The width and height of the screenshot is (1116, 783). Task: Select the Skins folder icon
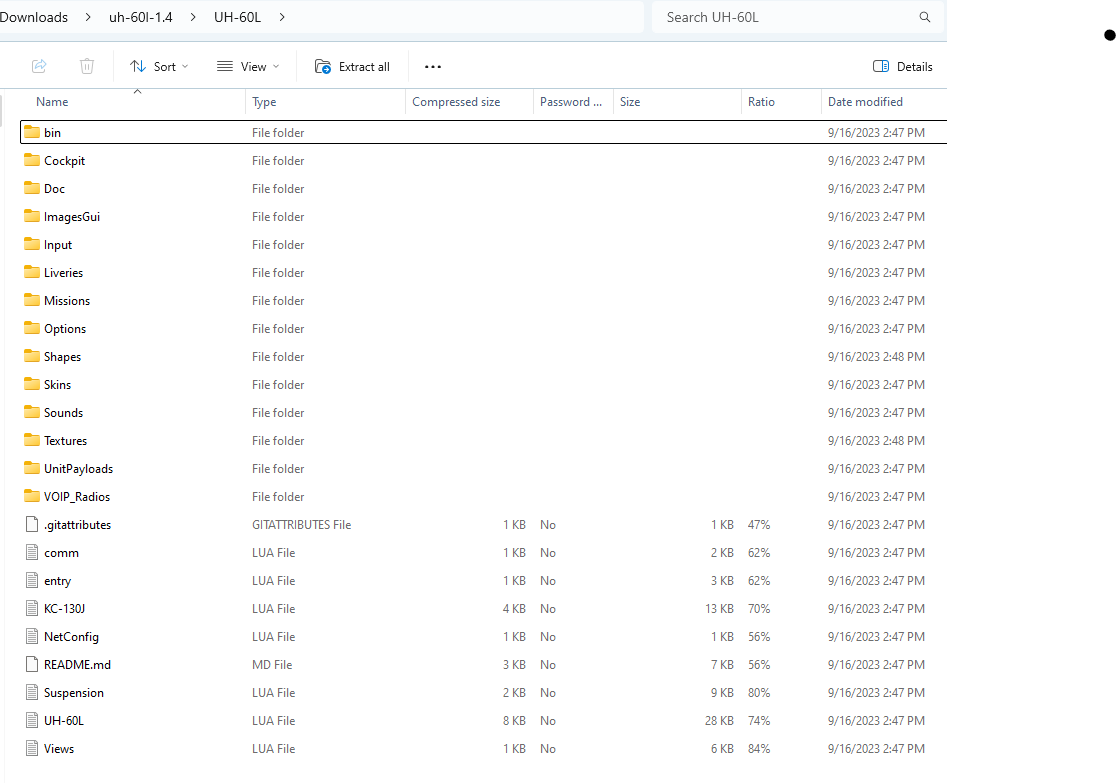[x=32, y=384]
